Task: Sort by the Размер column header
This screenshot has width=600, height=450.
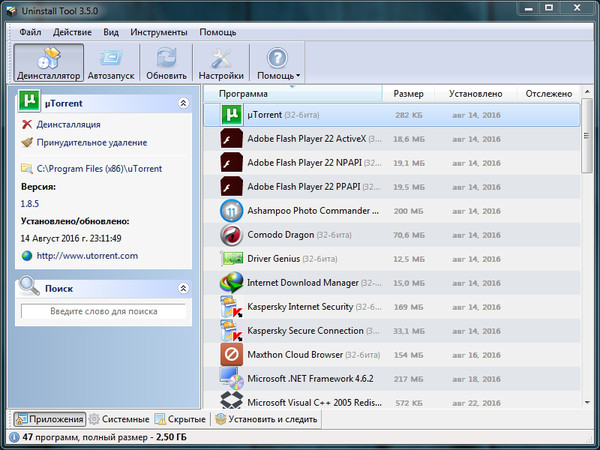Action: click(x=408, y=94)
